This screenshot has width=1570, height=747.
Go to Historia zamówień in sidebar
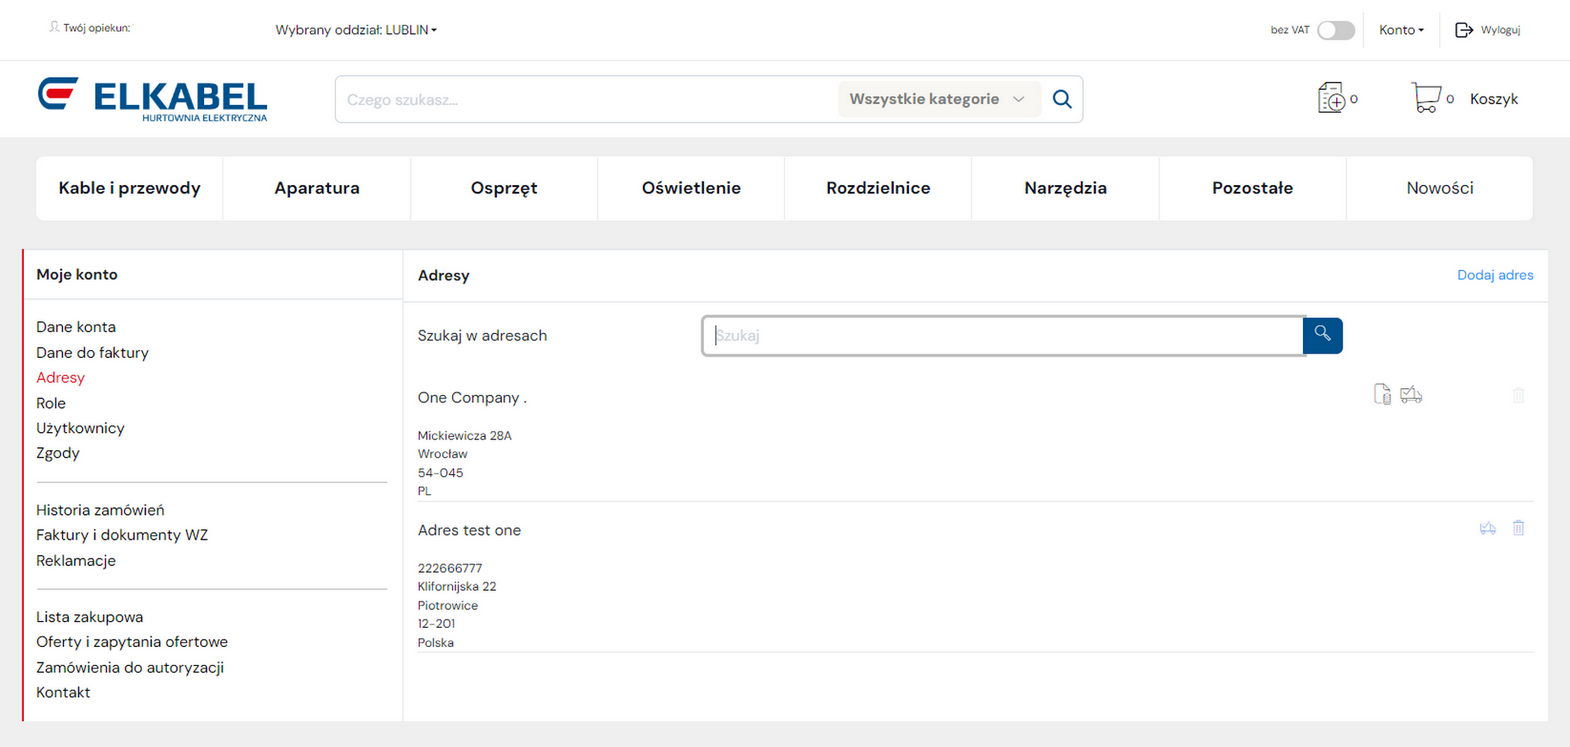[100, 510]
